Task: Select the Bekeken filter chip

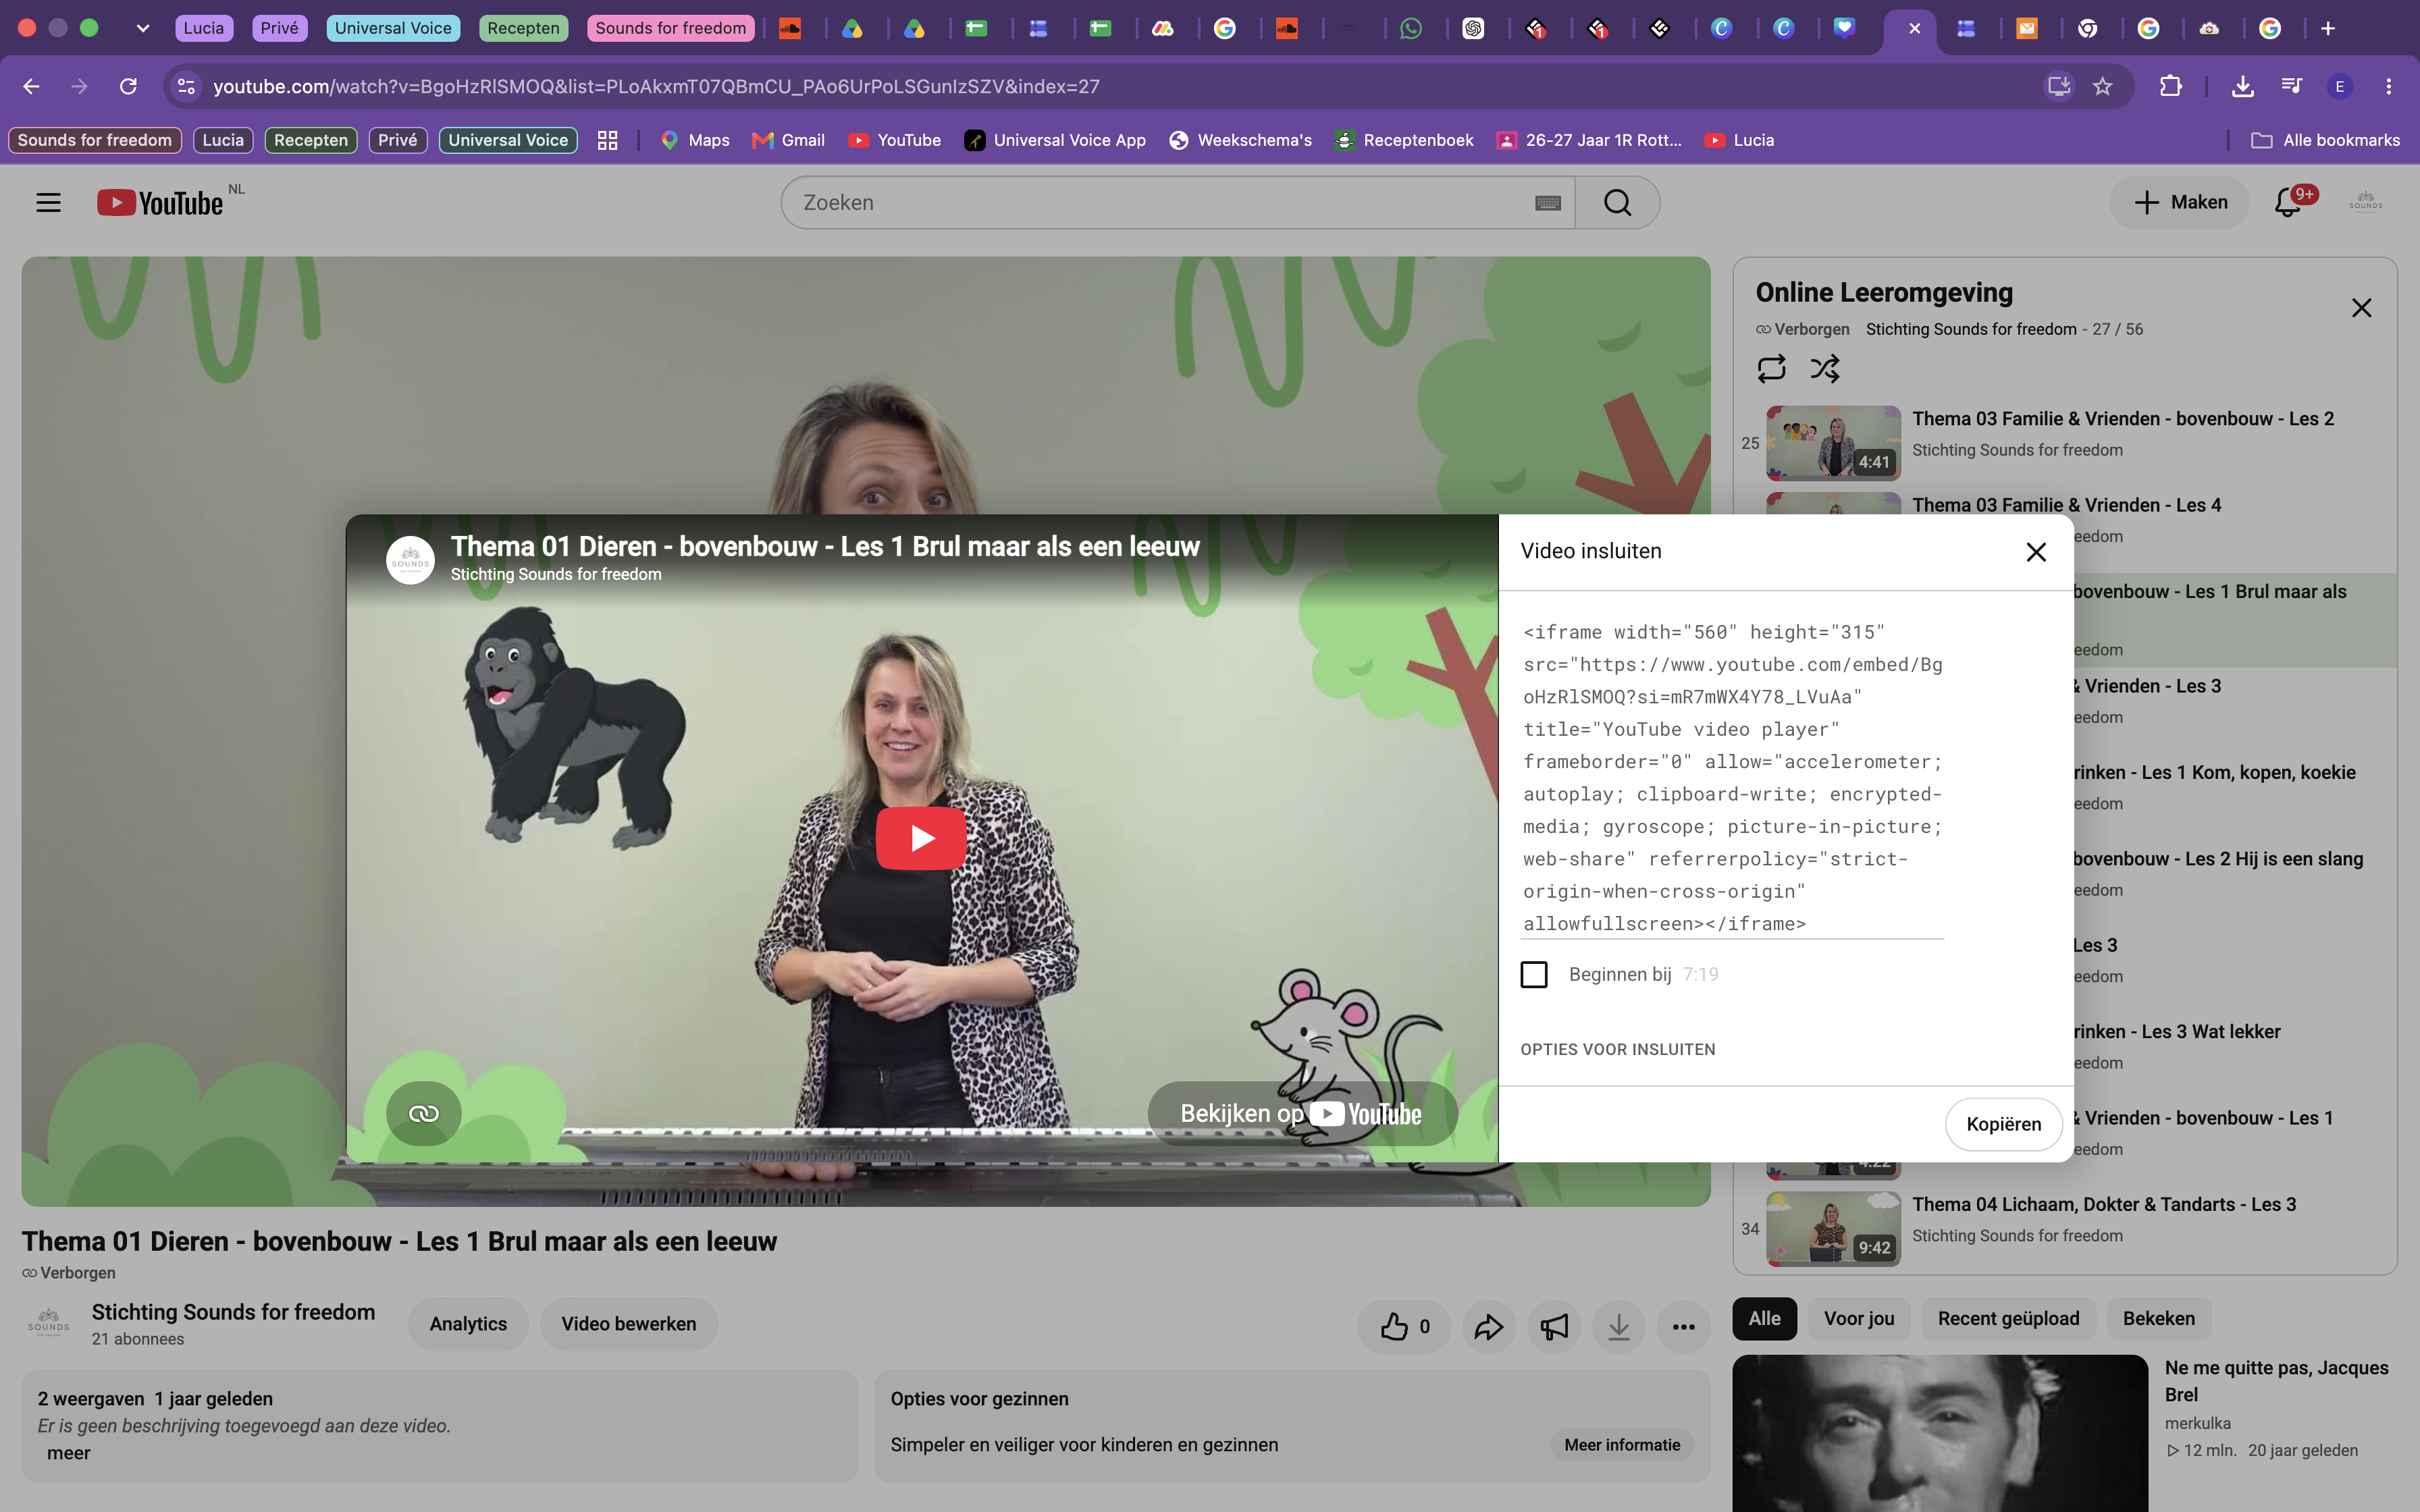Action: pos(2159,1318)
